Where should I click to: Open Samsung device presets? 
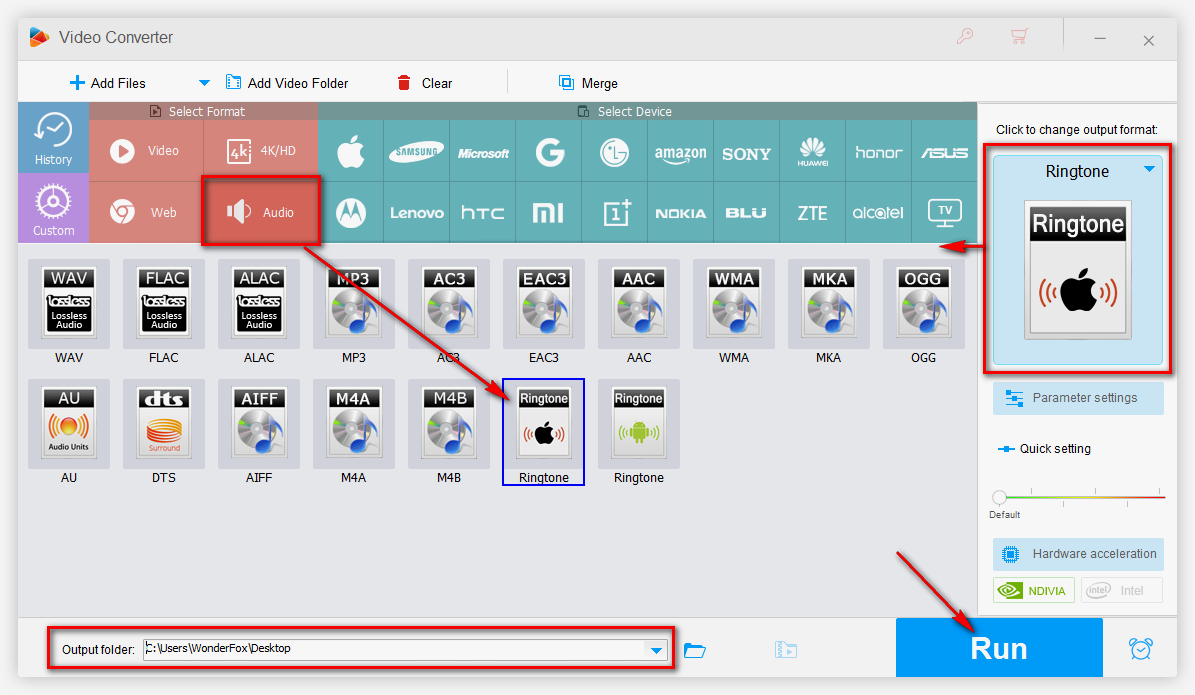pos(417,151)
